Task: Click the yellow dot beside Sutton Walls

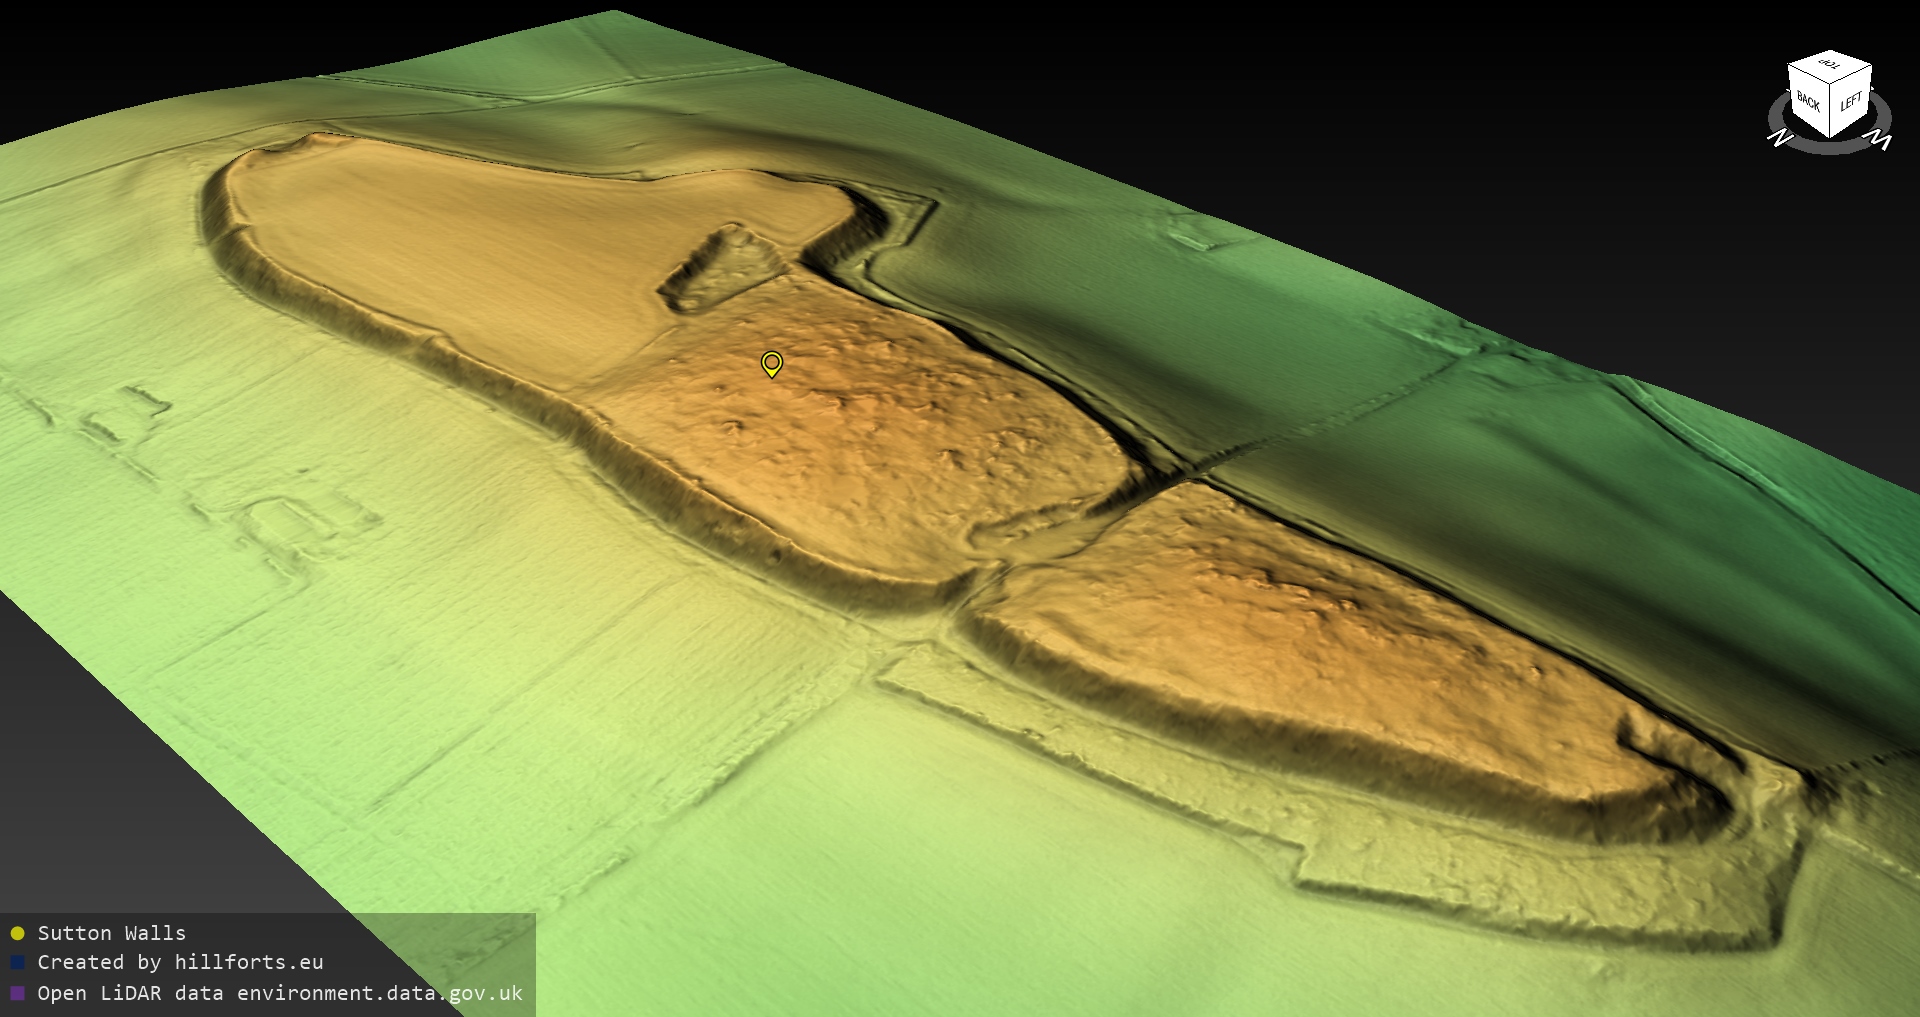Action: 17,934
